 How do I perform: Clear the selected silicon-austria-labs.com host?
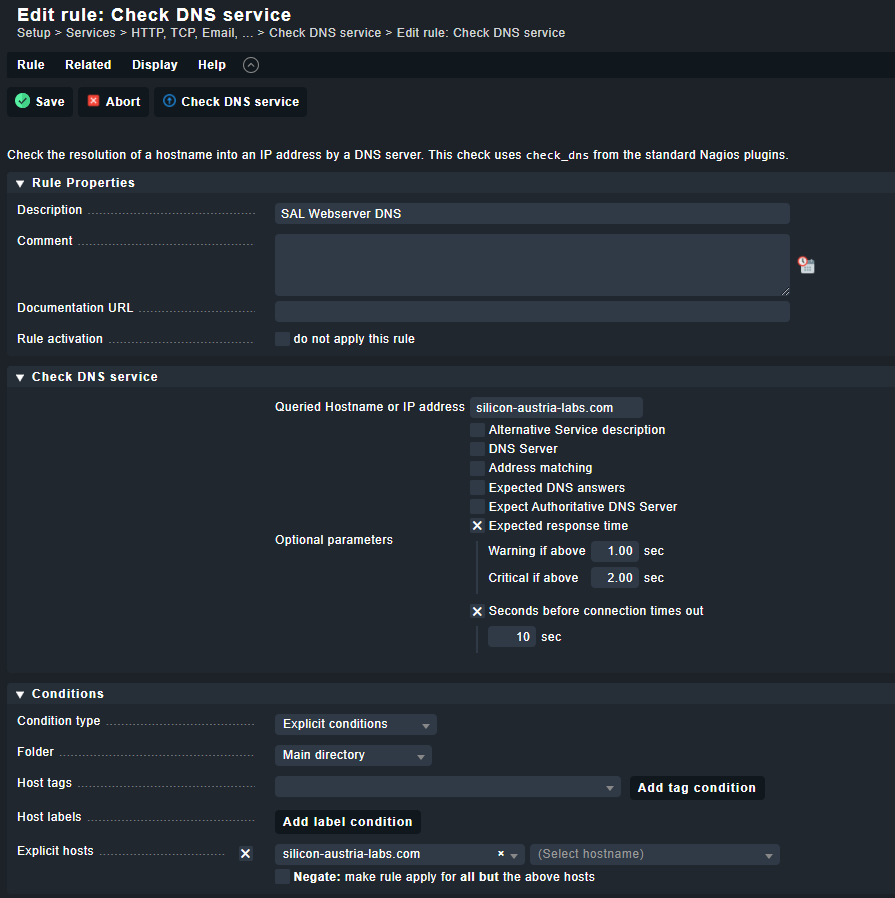tap(501, 854)
